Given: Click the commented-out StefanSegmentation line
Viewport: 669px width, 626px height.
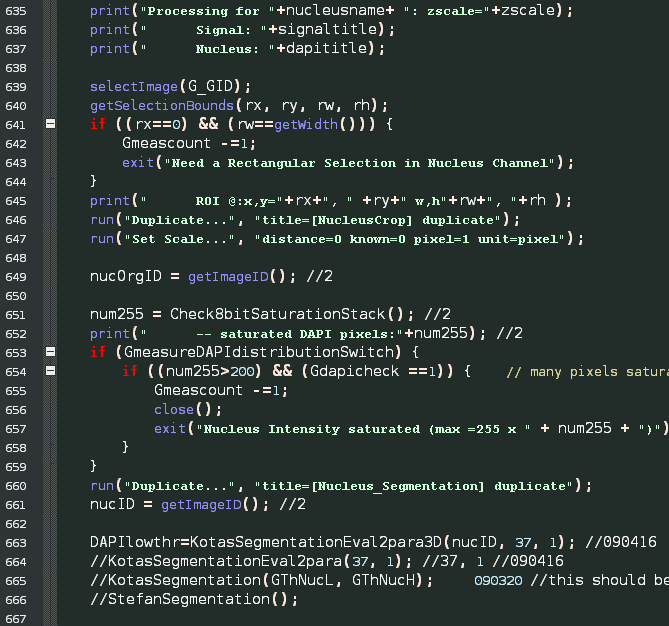Looking at the screenshot, I should [194, 599].
